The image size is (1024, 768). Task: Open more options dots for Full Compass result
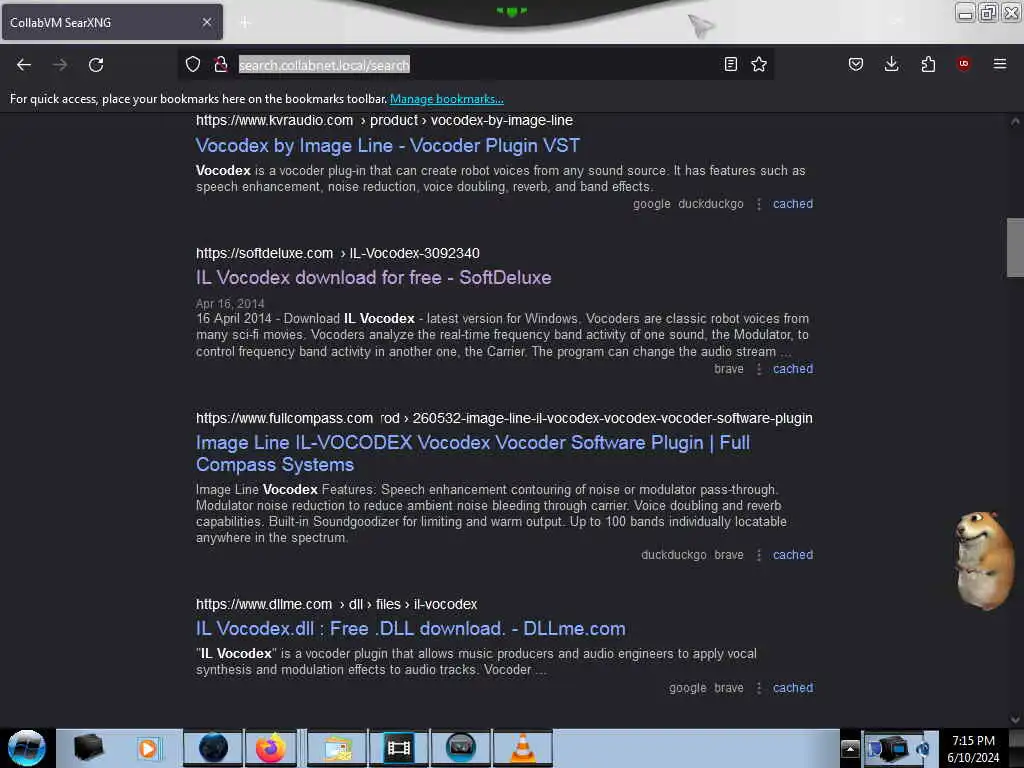click(x=759, y=556)
